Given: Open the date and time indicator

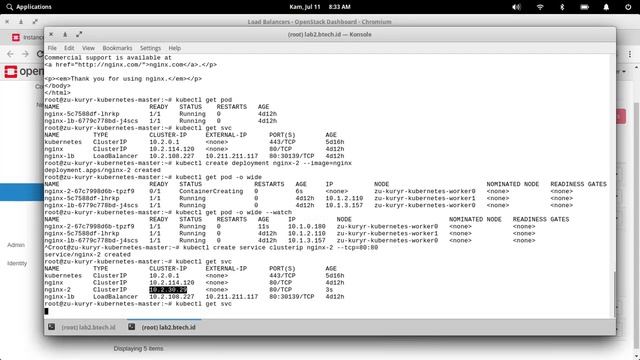Looking at the screenshot, I should click(x=320, y=7).
